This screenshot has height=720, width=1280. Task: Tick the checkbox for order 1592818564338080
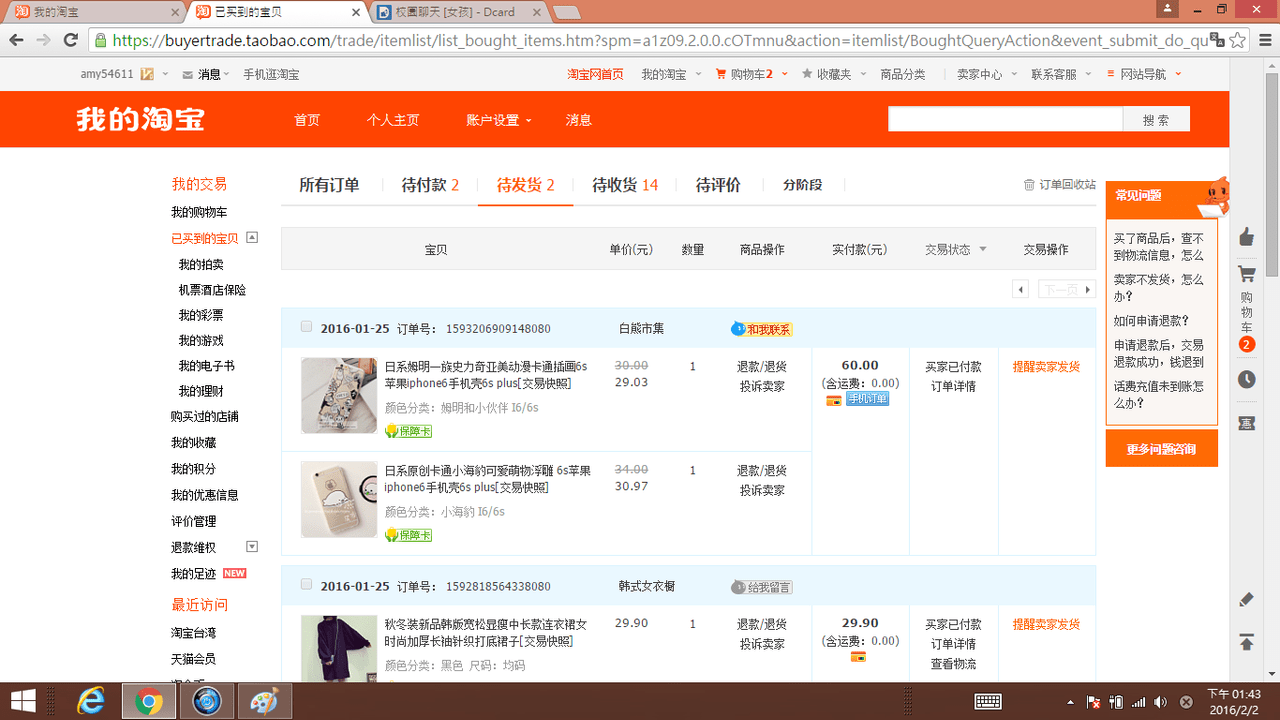[306, 585]
